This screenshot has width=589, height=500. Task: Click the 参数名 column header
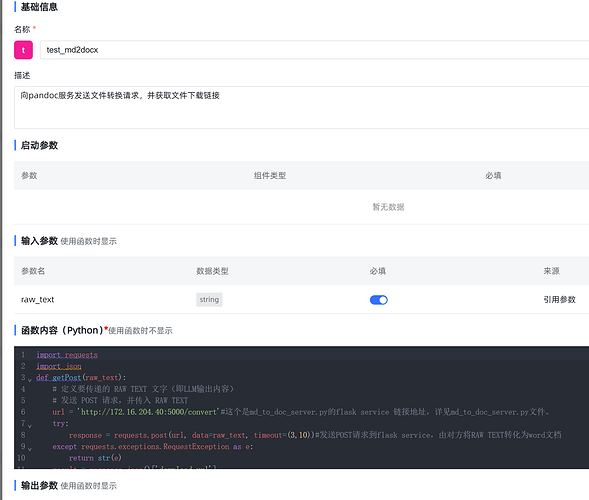[x=33, y=271]
